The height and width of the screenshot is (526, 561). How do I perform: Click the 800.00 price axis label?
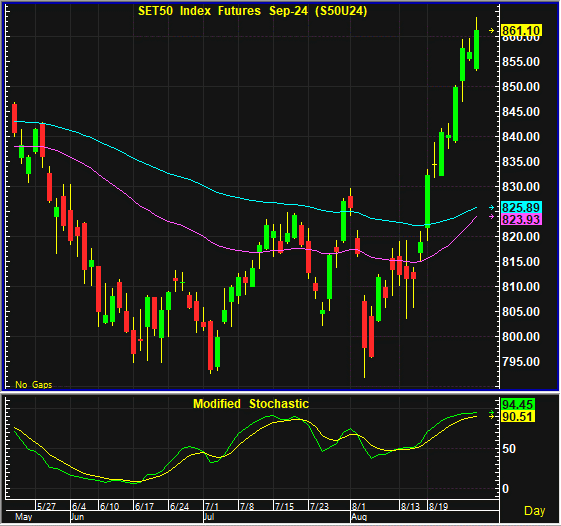(x=521, y=336)
